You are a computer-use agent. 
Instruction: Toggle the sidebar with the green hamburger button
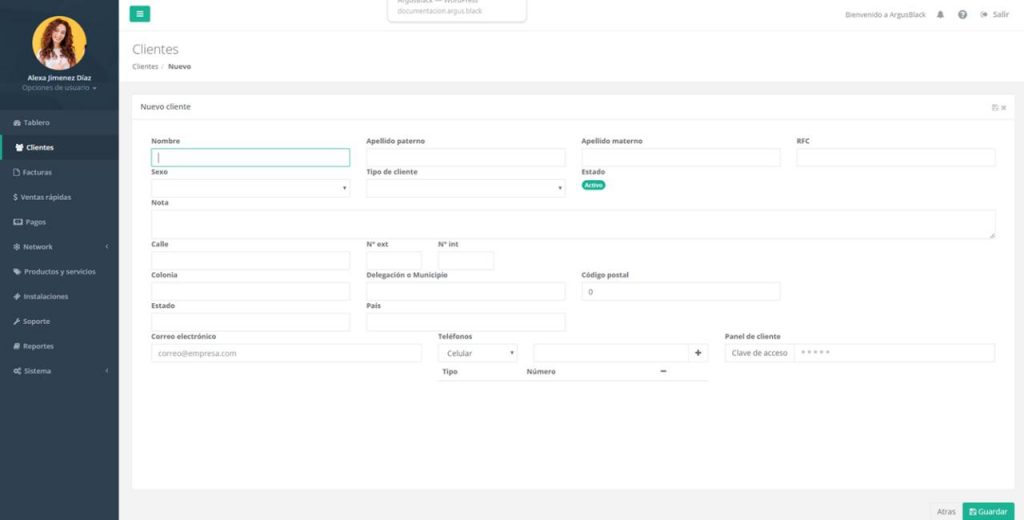pyautogui.click(x=140, y=14)
